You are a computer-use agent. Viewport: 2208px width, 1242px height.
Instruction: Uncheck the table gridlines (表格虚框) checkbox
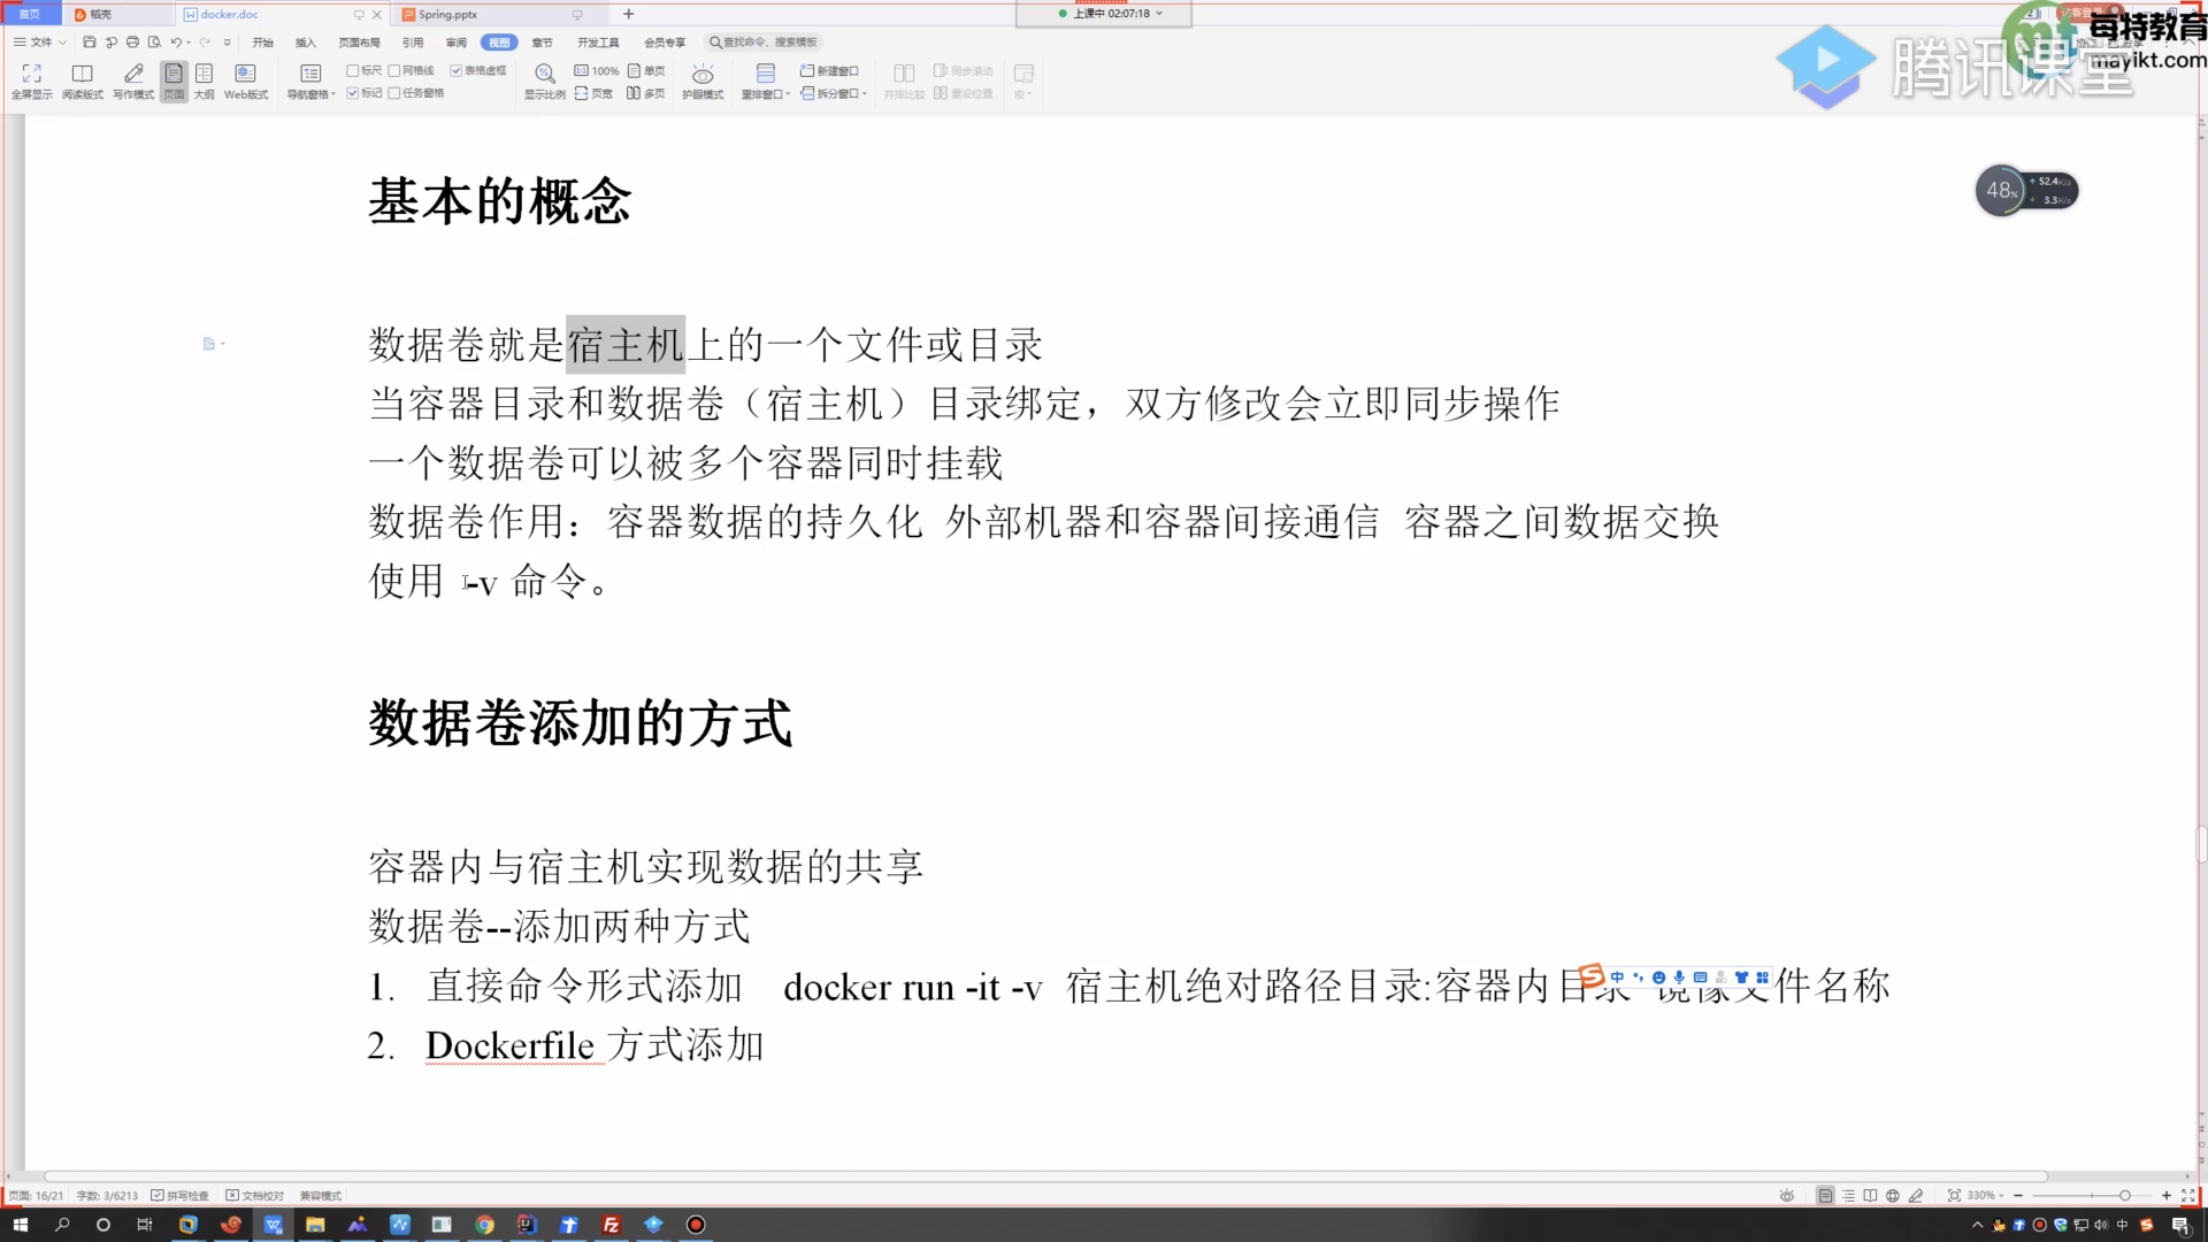pos(456,71)
